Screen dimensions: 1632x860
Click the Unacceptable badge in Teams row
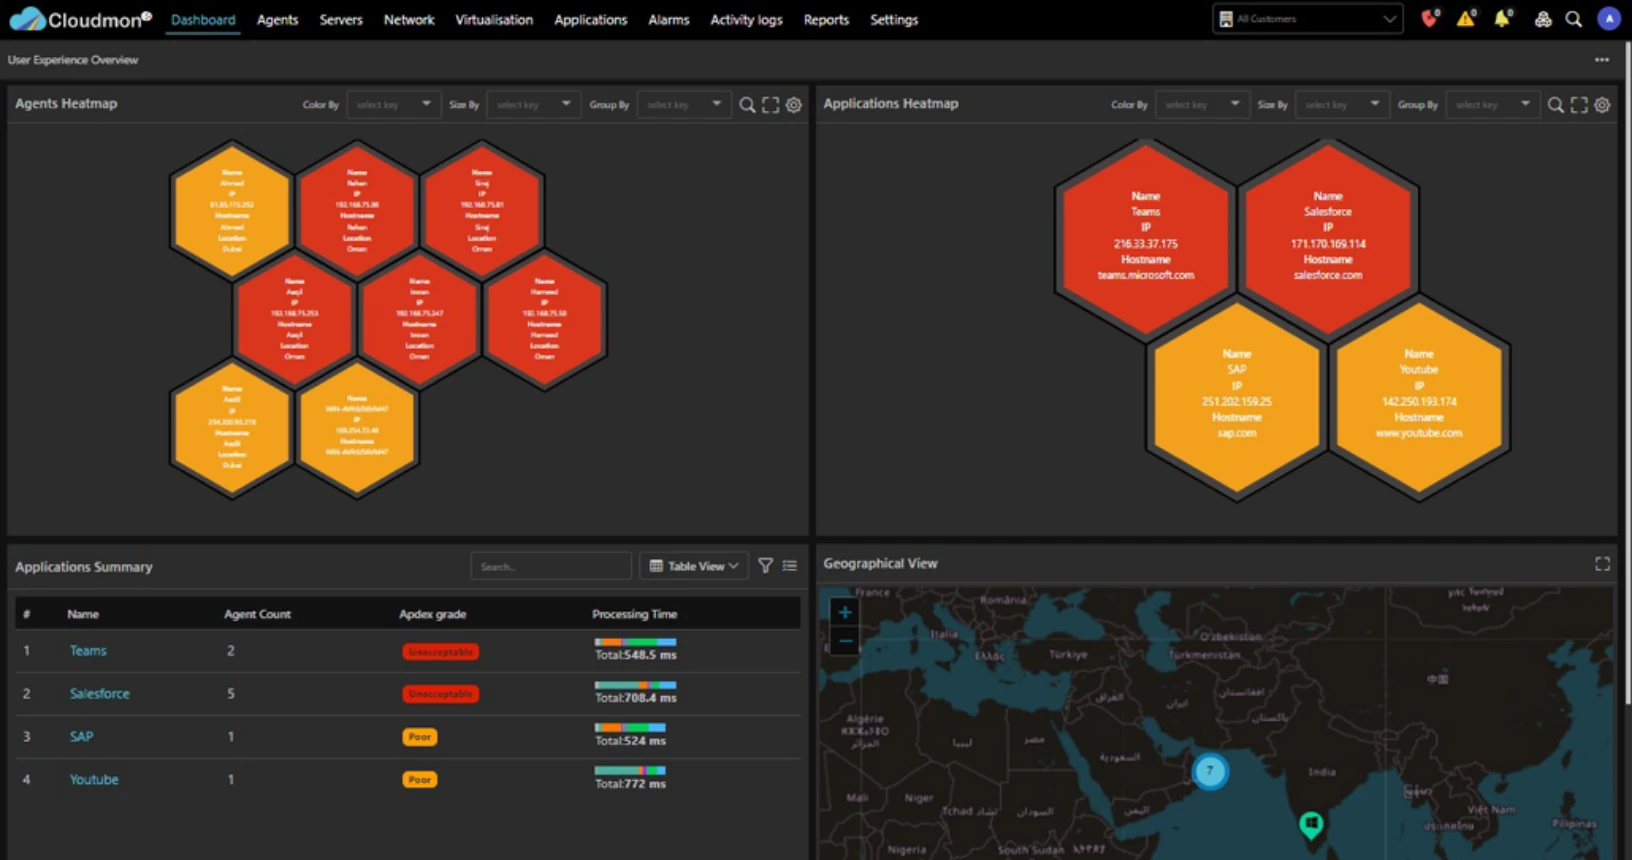click(x=441, y=652)
